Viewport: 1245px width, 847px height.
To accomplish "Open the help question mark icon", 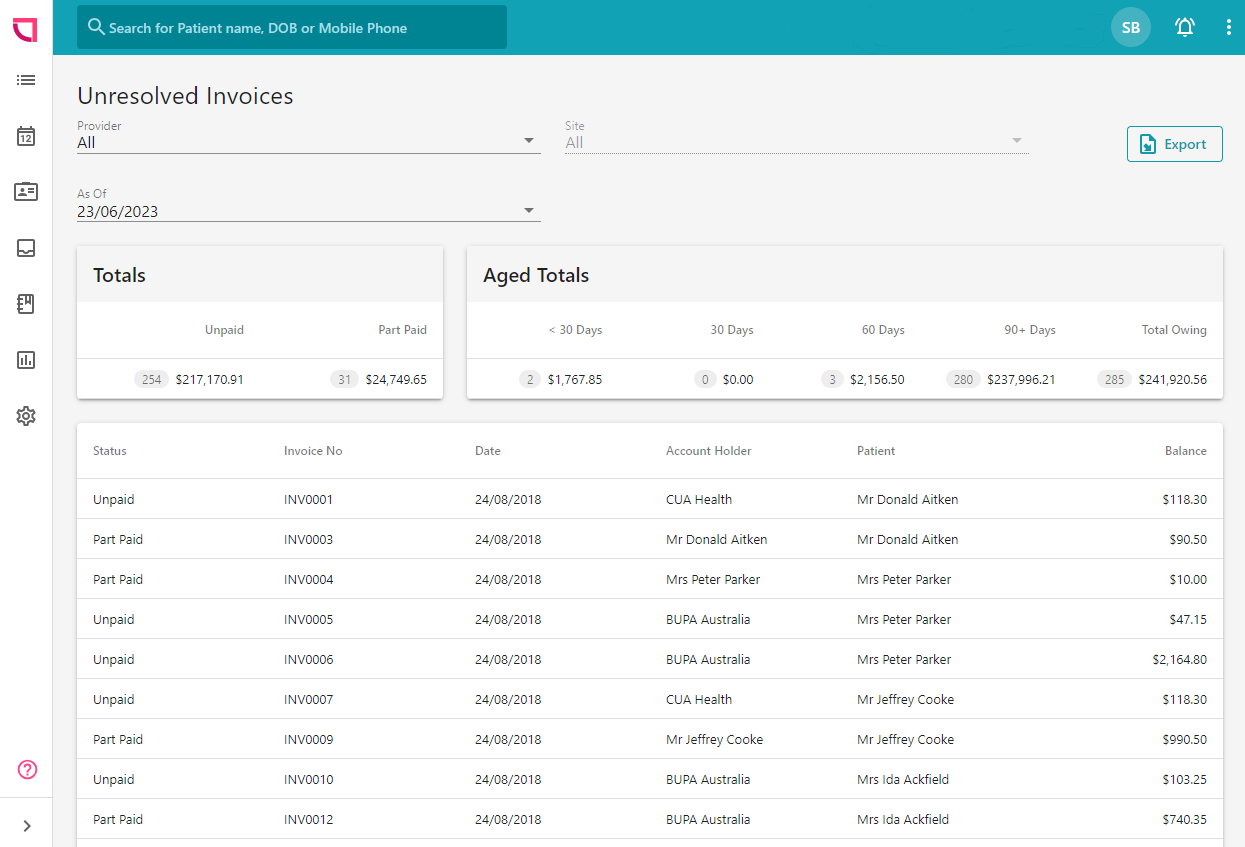I will 26,770.
